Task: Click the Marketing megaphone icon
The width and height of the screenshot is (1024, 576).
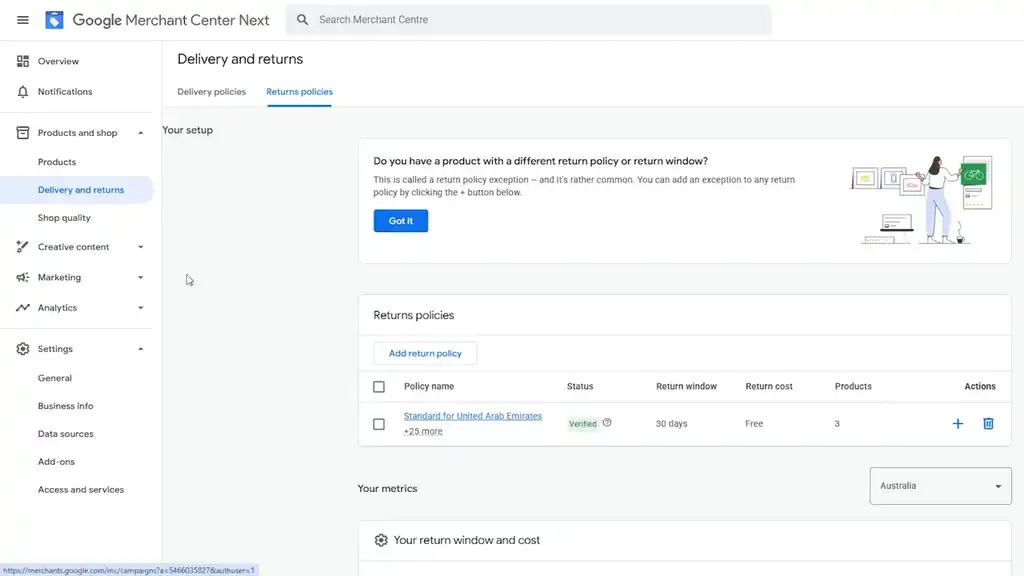Action: [22, 277]
